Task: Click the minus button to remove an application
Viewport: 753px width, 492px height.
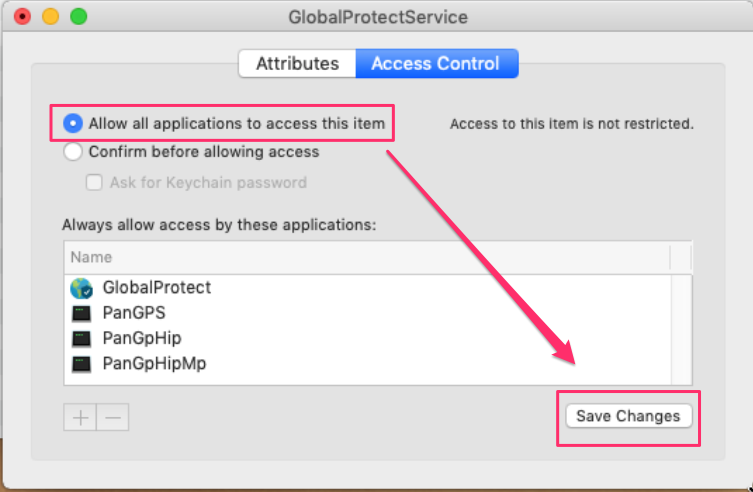Action: coord(113,417)
